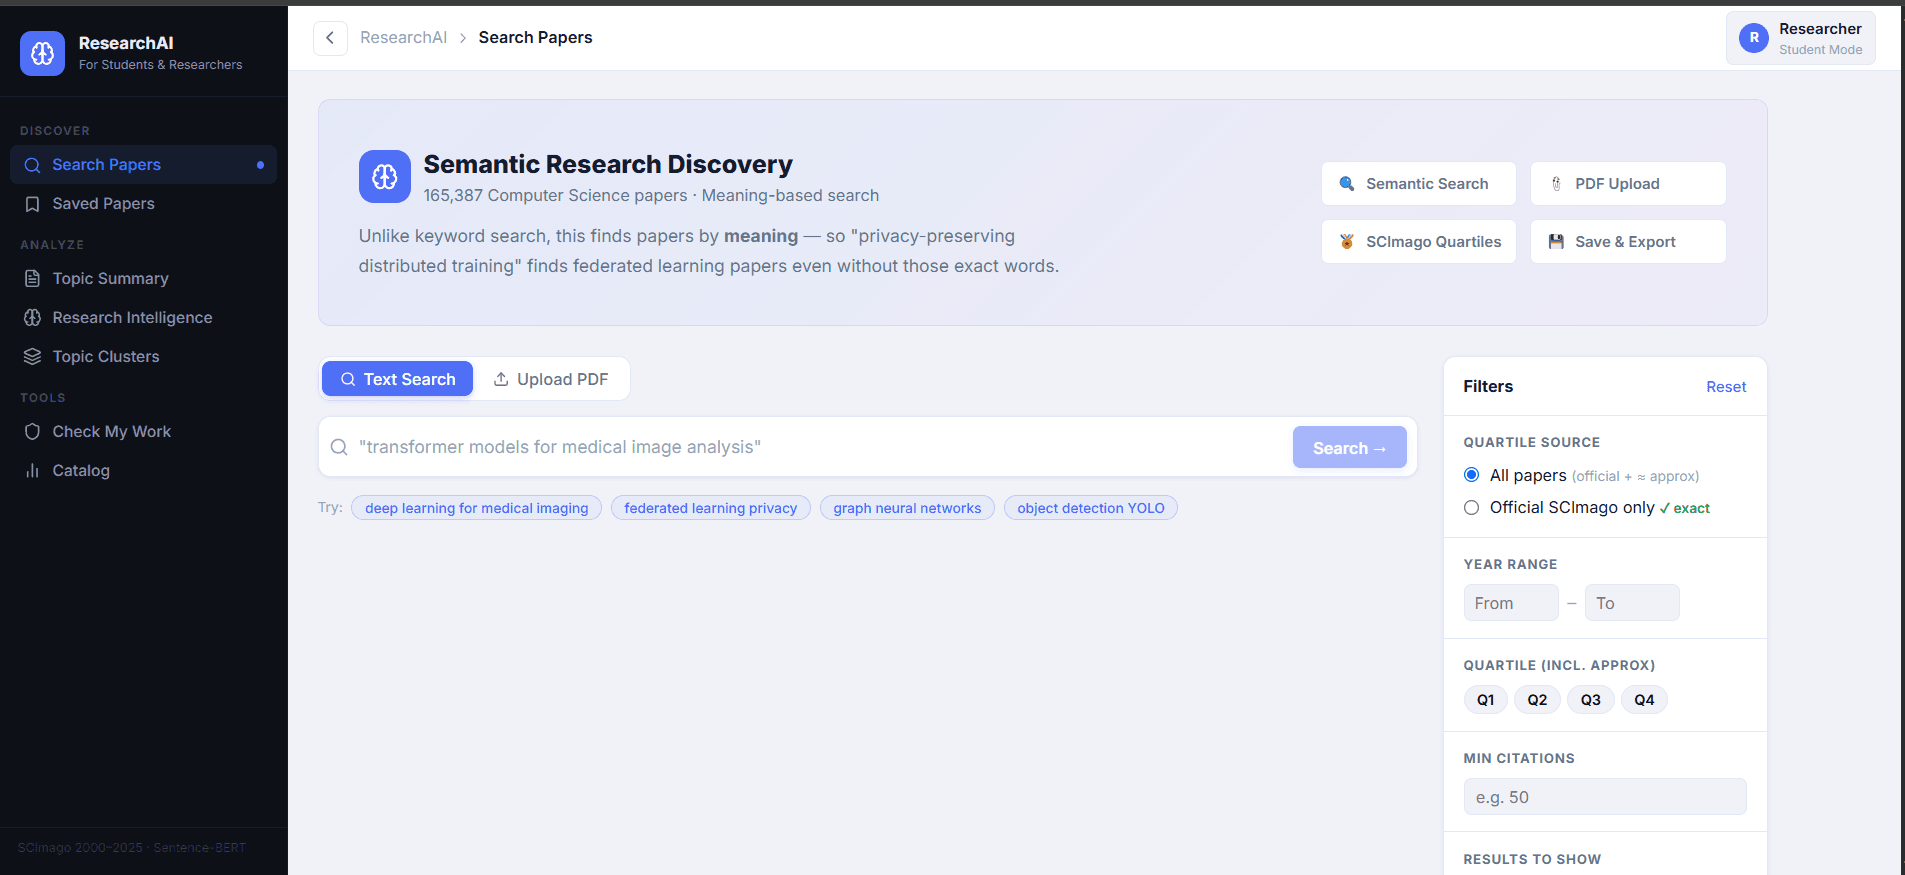Click the Check My Work shield icon
The height and width of the screenshot is (875, 1905).
click(33, 432)
